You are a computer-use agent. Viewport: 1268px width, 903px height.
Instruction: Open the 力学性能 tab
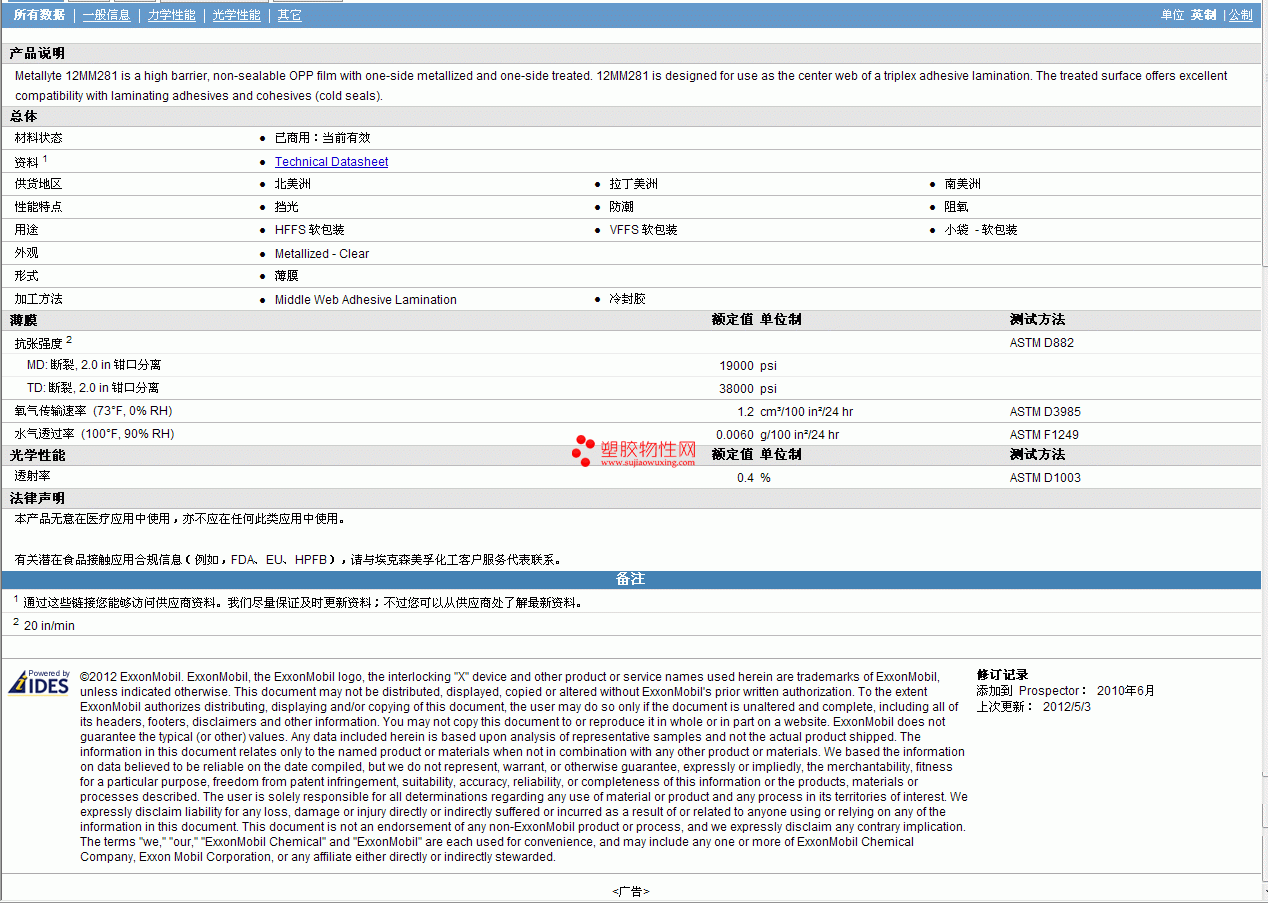pos(172,15)
